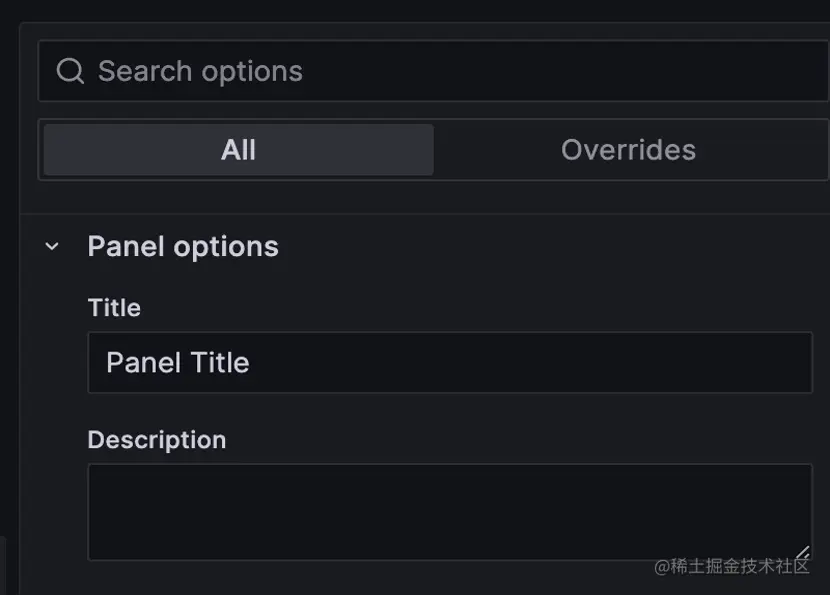
Task: Click the scrollbar at the left edge
Action: 2,565
